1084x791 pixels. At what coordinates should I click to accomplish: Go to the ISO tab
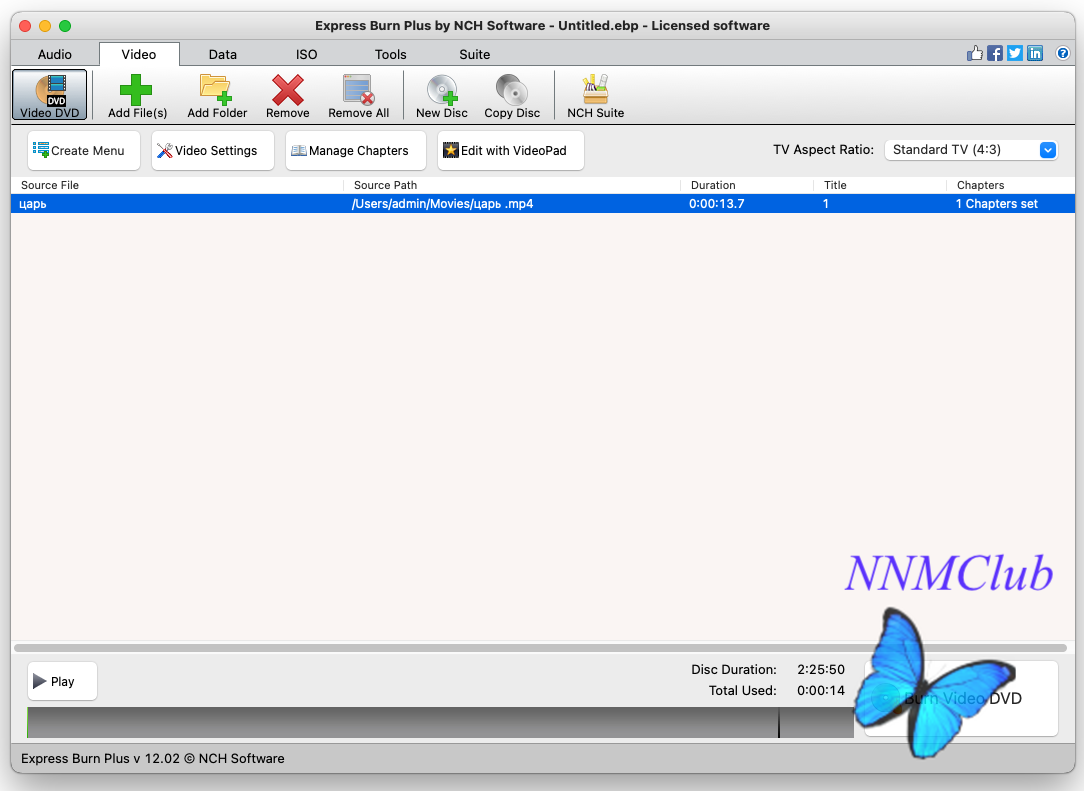click(306, 54)
